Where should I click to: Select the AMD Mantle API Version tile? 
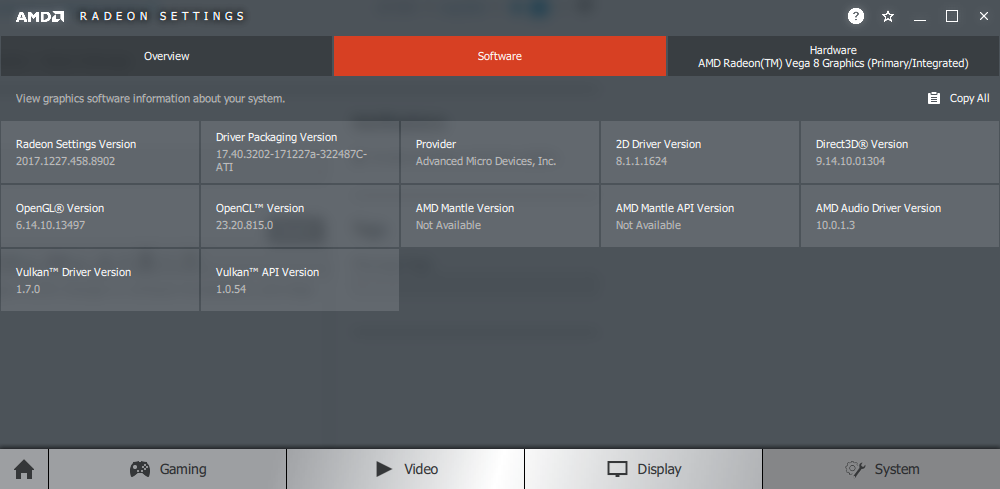tap(700, 216)
